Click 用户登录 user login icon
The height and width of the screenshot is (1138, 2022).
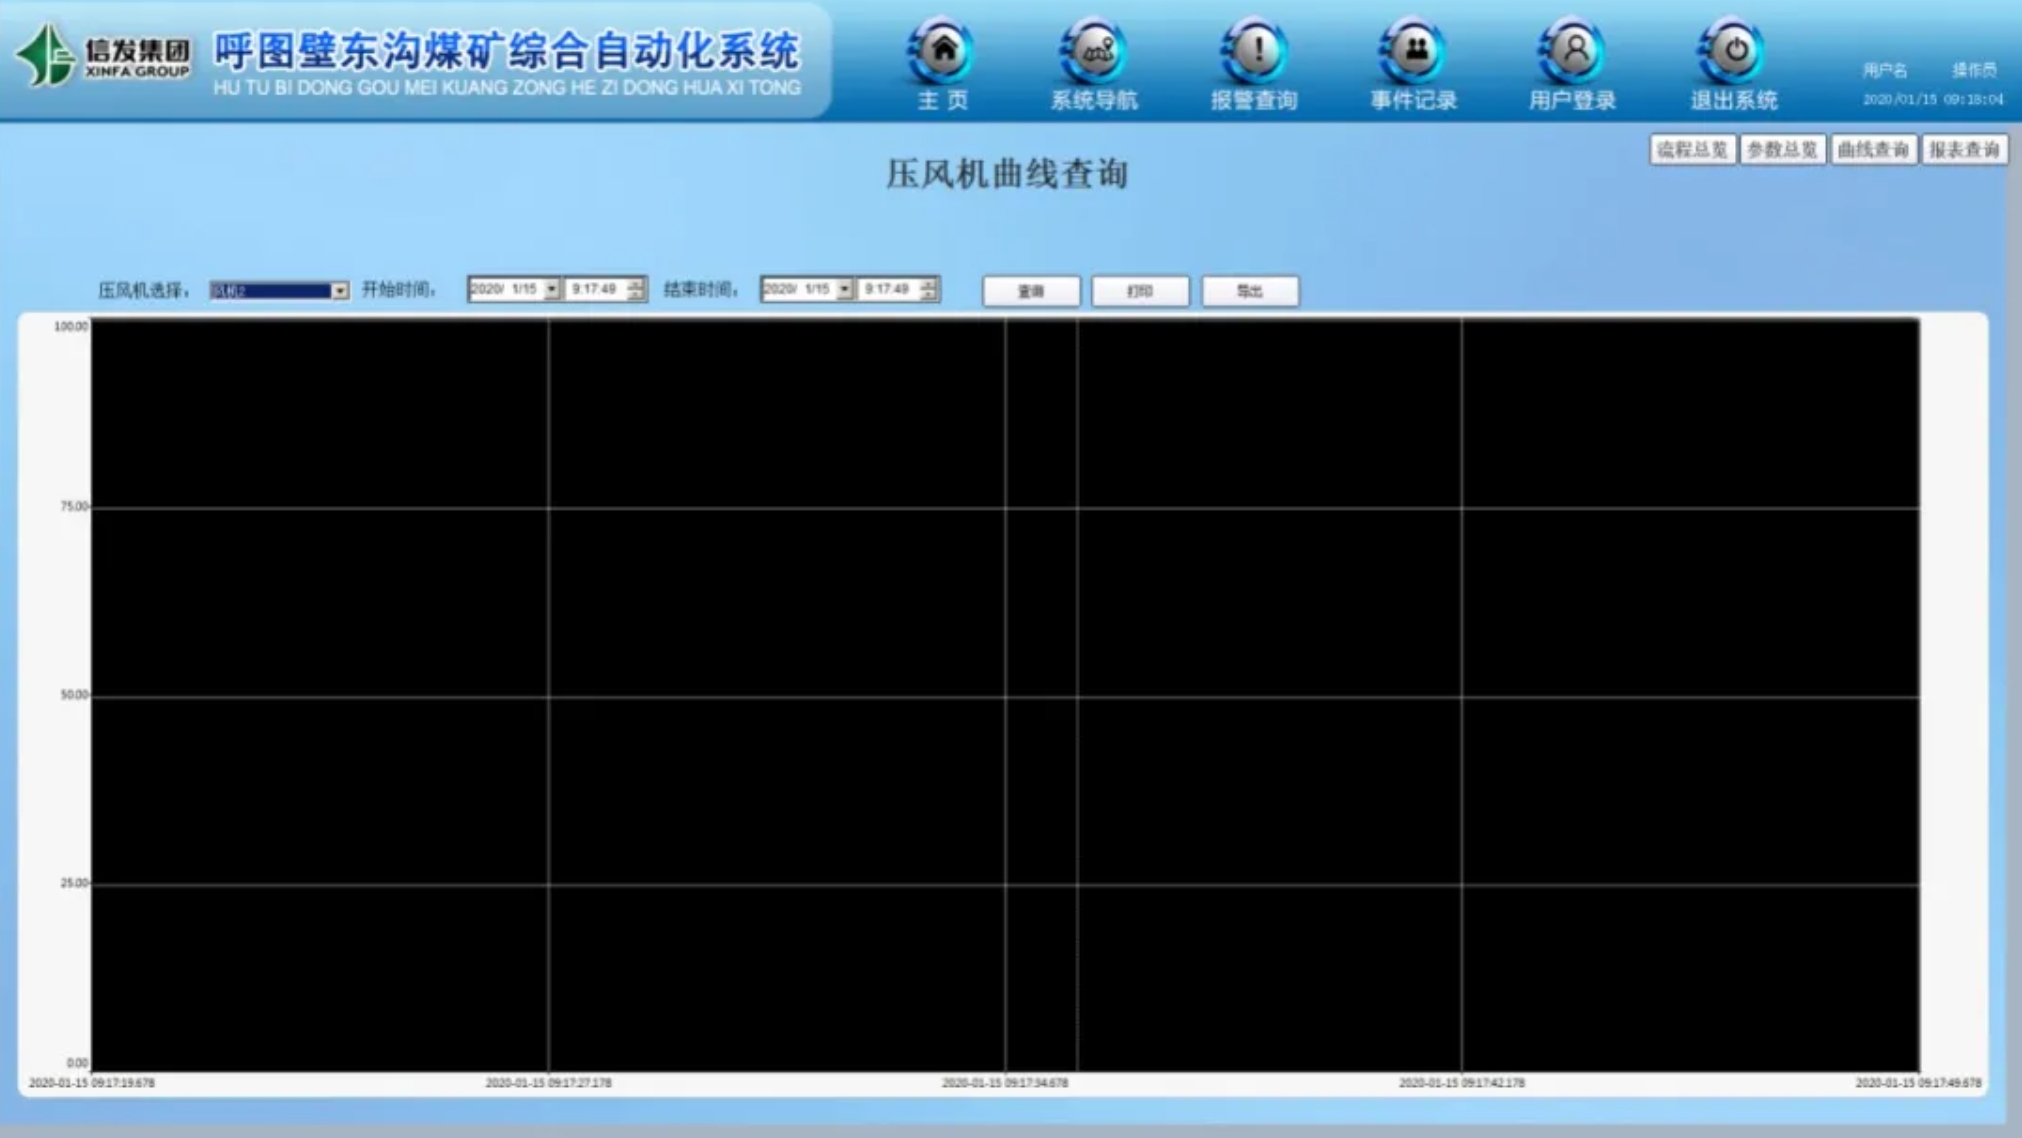[1573, 51]
